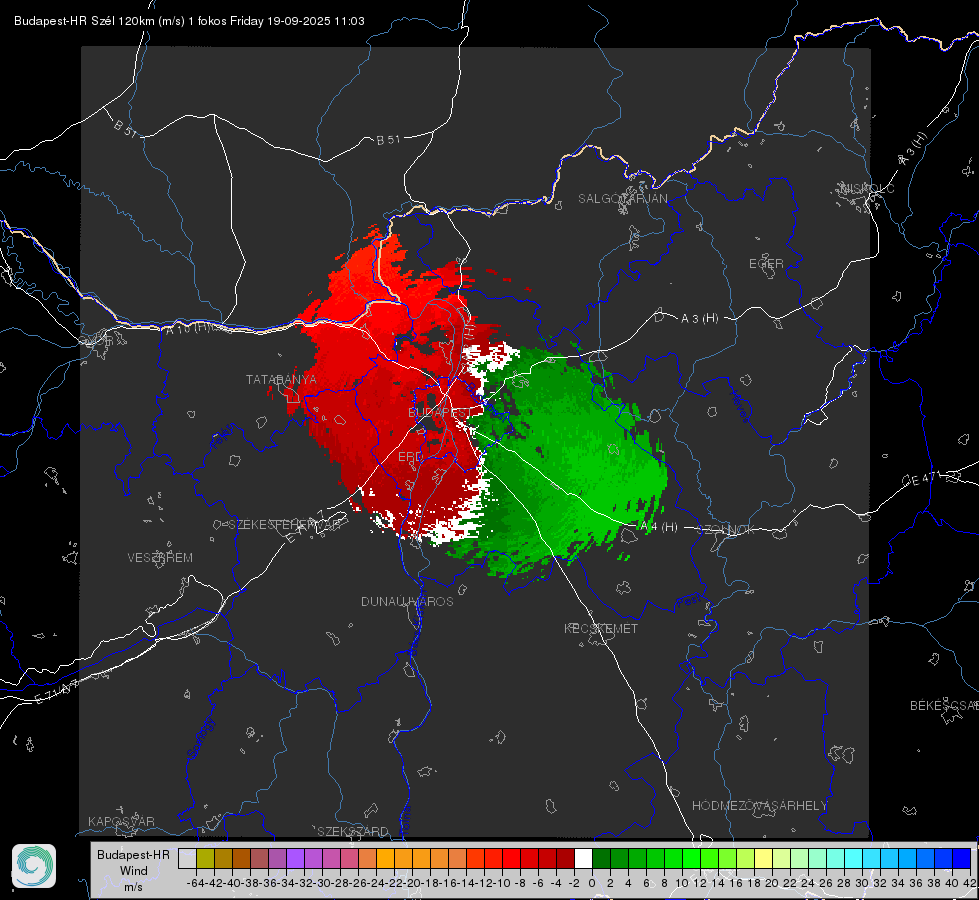Pick the purple swatch above -34
The width and height of the screenshot is (979, 900).
[x=295, y=858]
